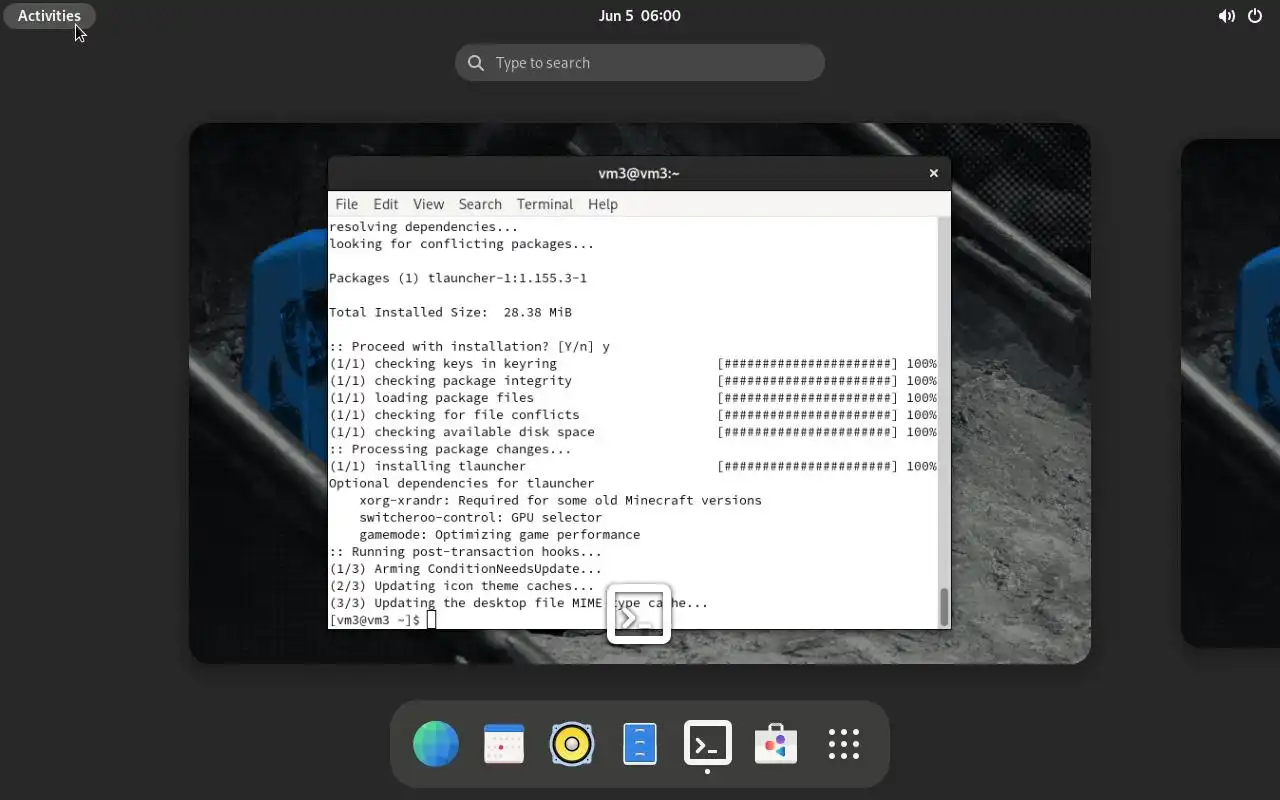The width and height of the screenshot is (1280, 800).
Task: Open the clock showing Jun 5 06:00
Action: [x=640, y=16]
